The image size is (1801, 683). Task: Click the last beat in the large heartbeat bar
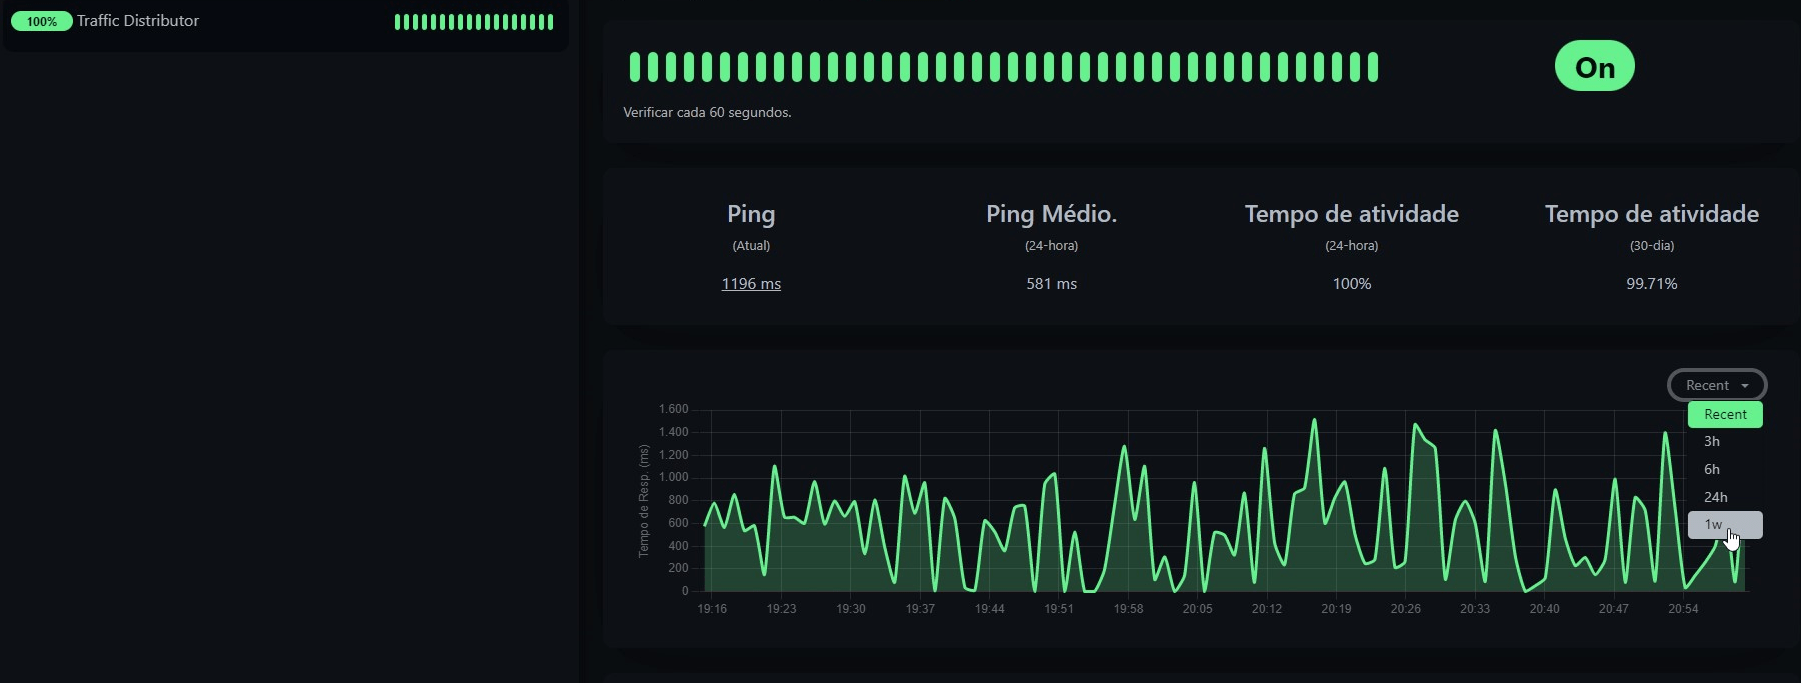(1373, 67)
